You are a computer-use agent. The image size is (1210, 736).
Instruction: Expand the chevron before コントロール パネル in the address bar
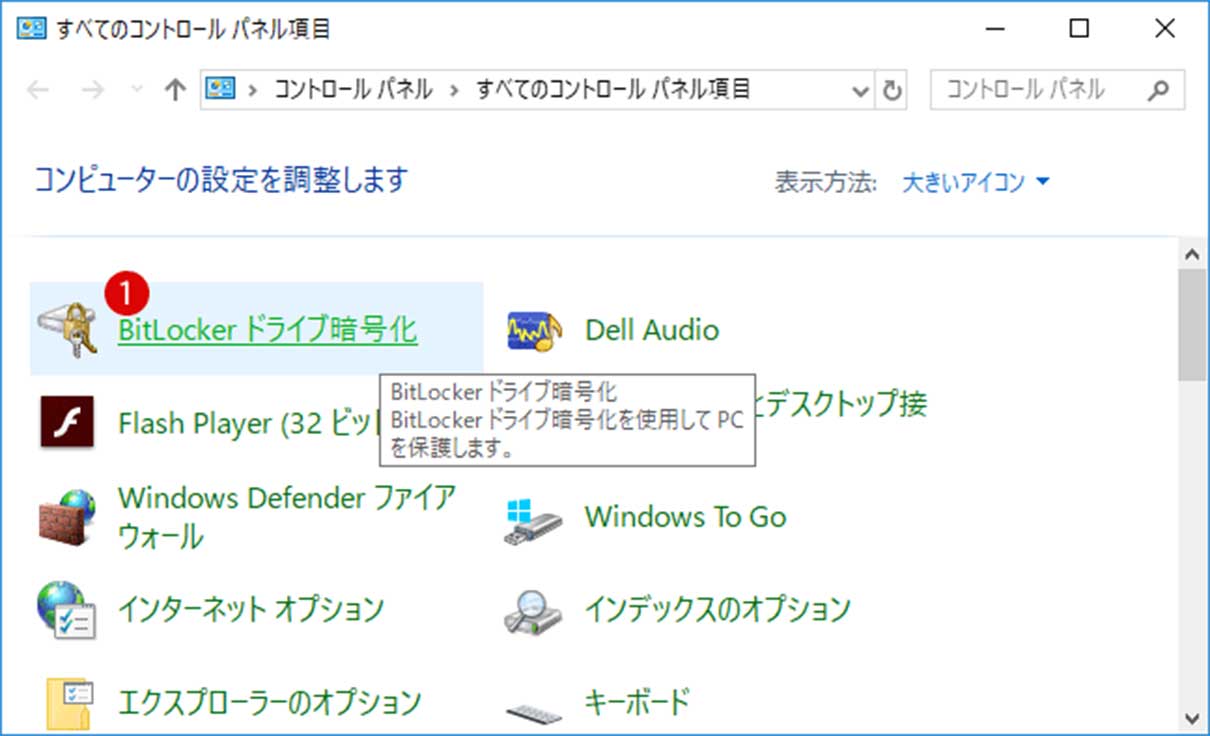coord(254,90)
